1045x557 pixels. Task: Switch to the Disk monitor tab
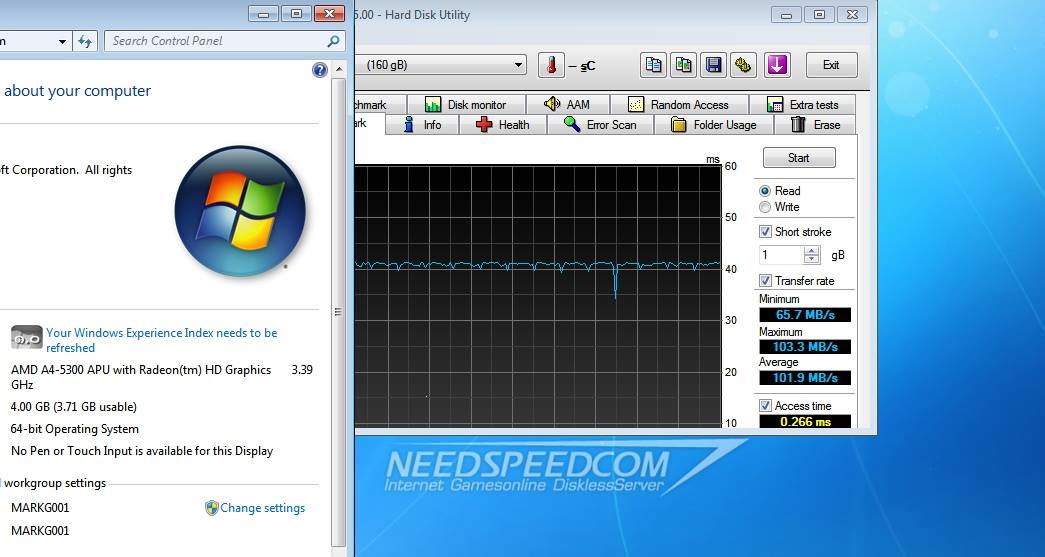[x=466, y=105]
